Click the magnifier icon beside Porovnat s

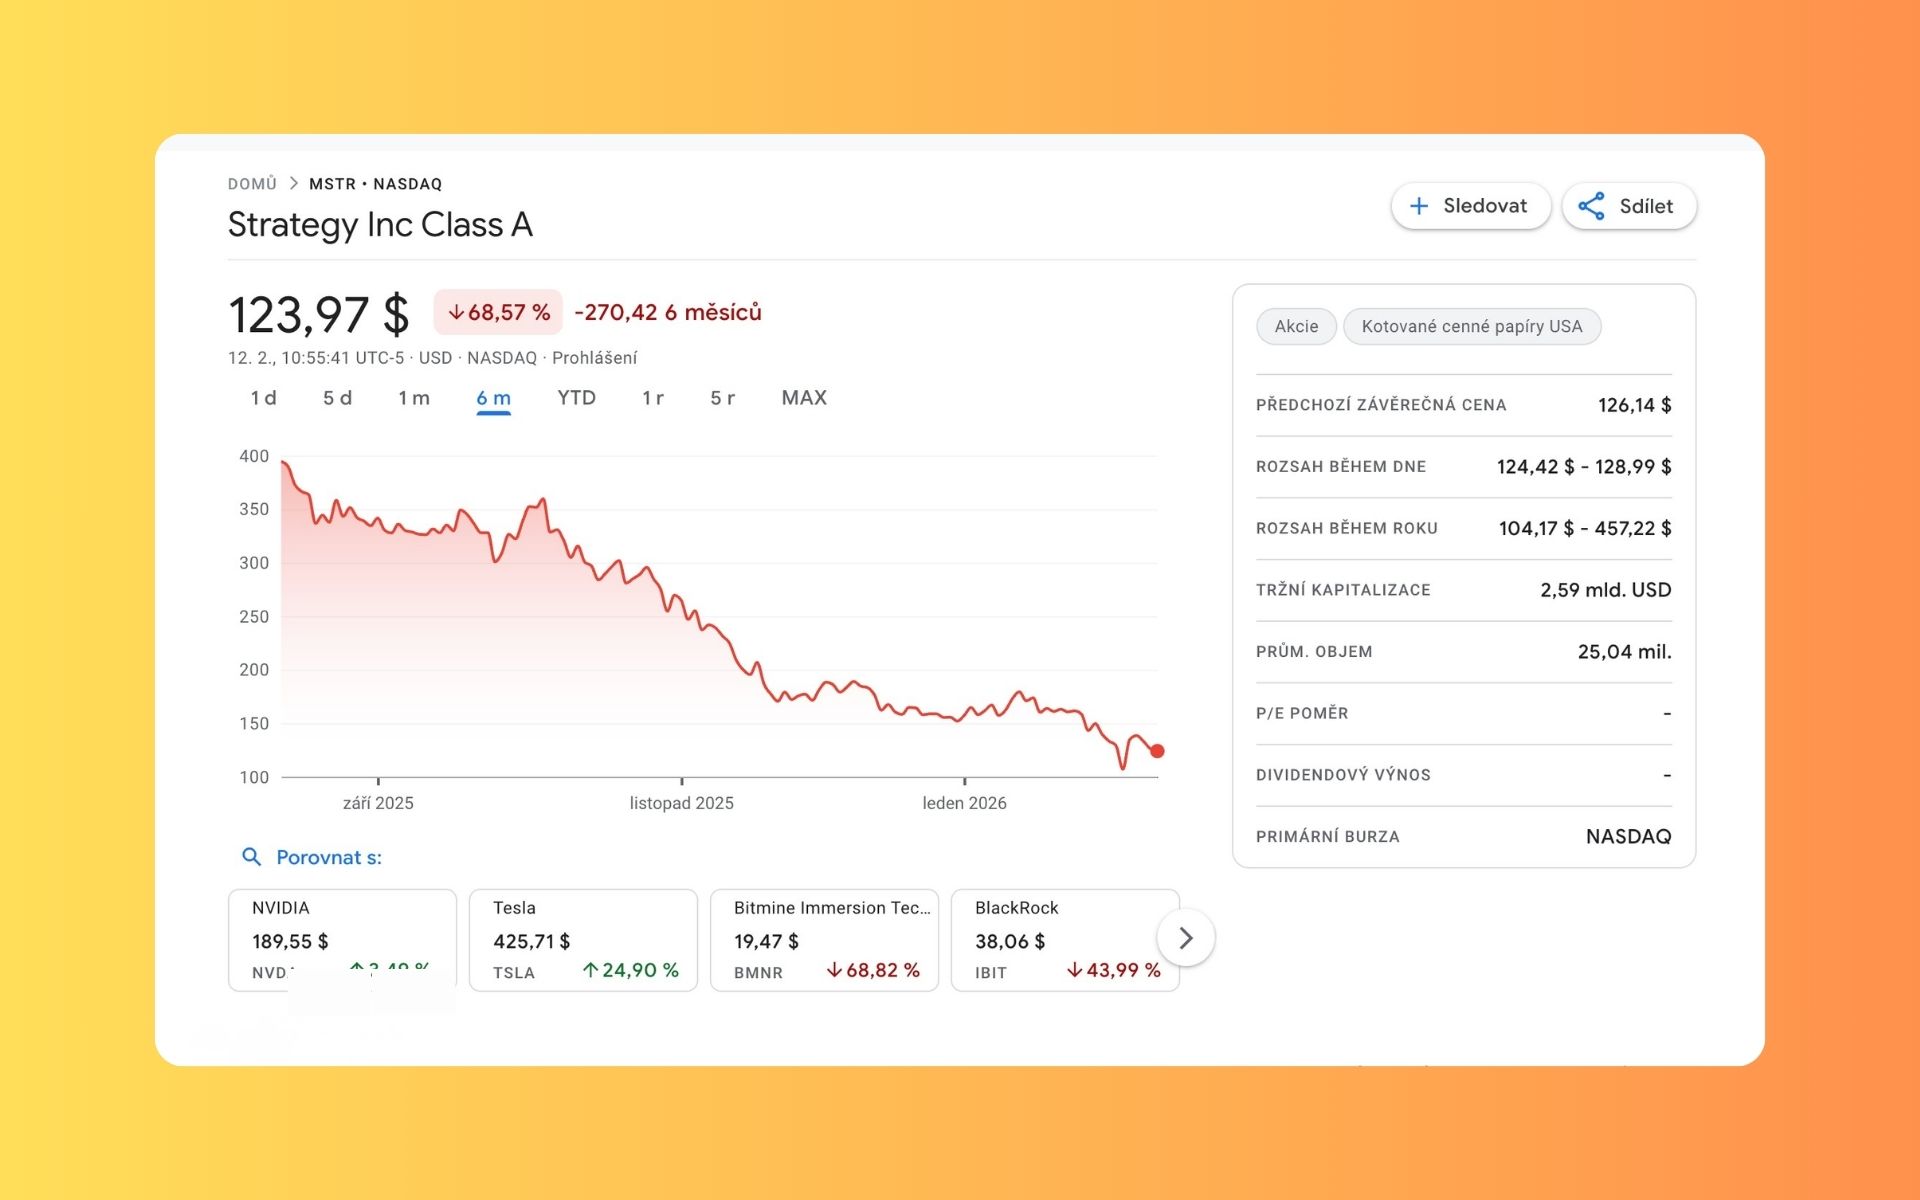coord(251,857)
